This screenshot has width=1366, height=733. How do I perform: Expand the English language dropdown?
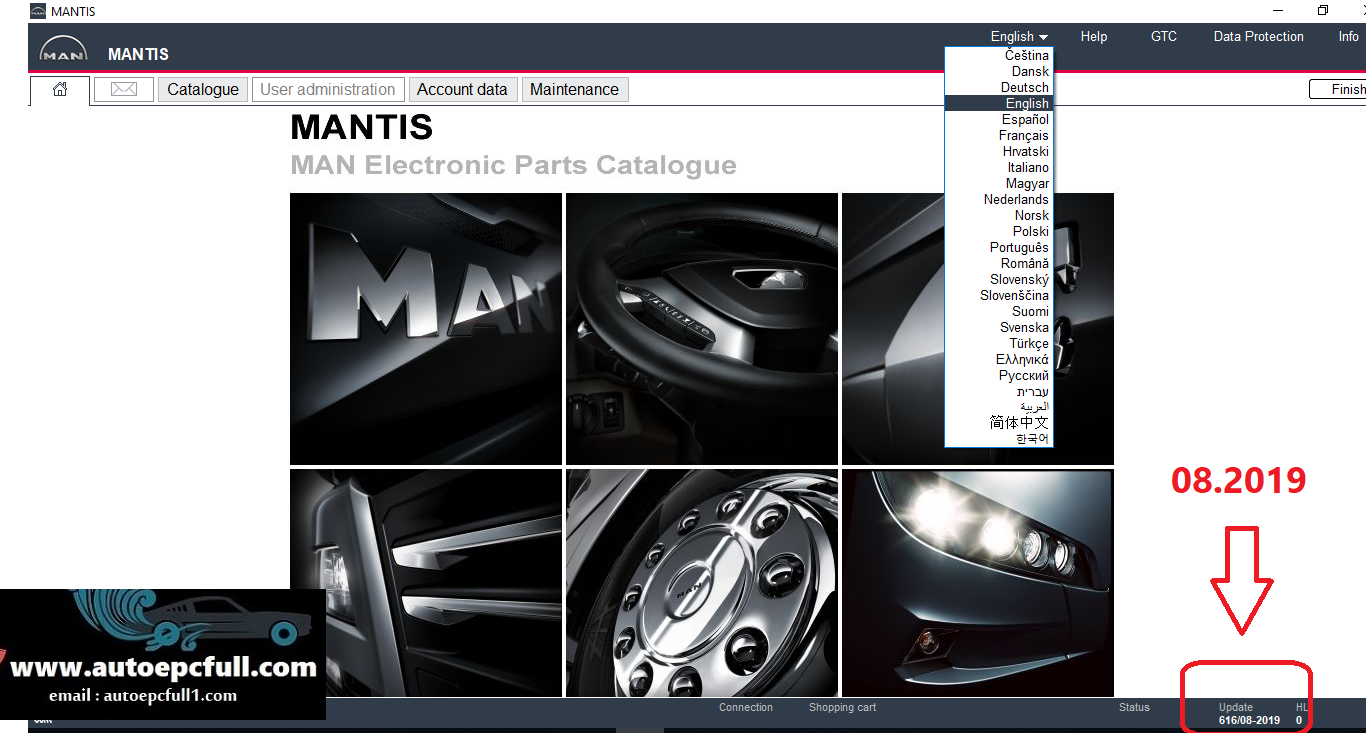[1019, 37]
